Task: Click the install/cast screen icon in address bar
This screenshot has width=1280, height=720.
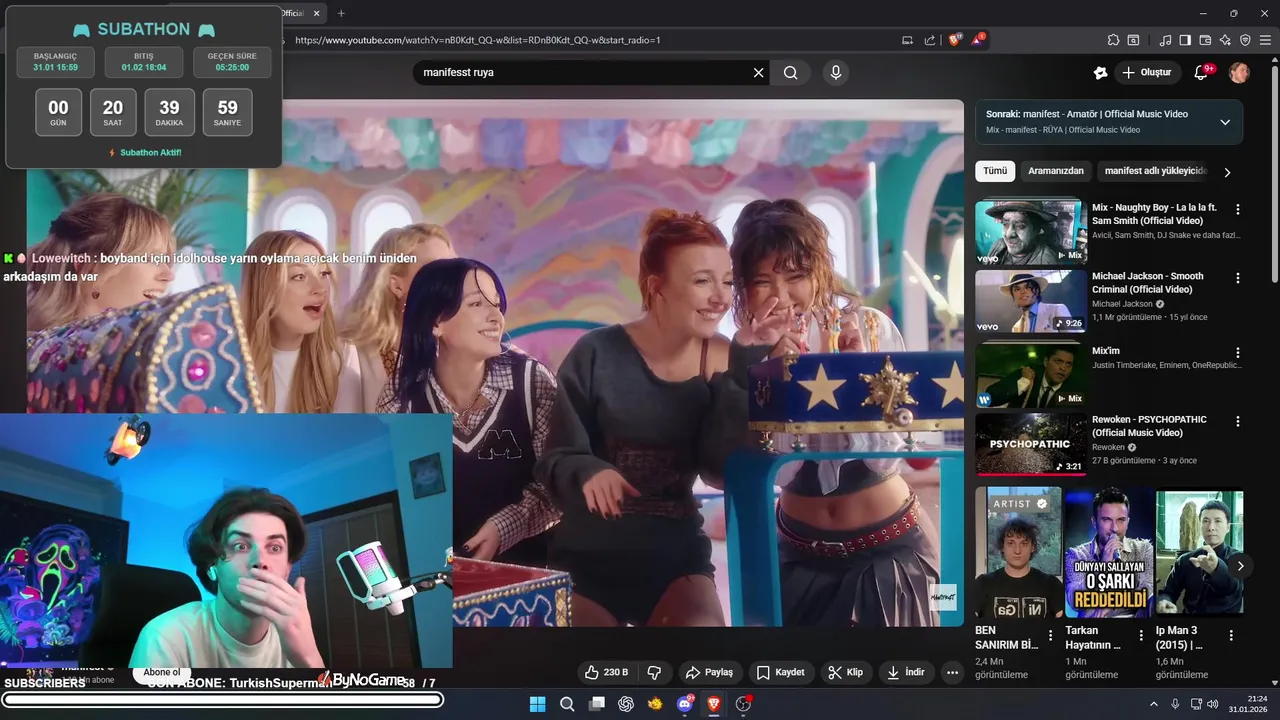Action: click(x=908, y=40)
